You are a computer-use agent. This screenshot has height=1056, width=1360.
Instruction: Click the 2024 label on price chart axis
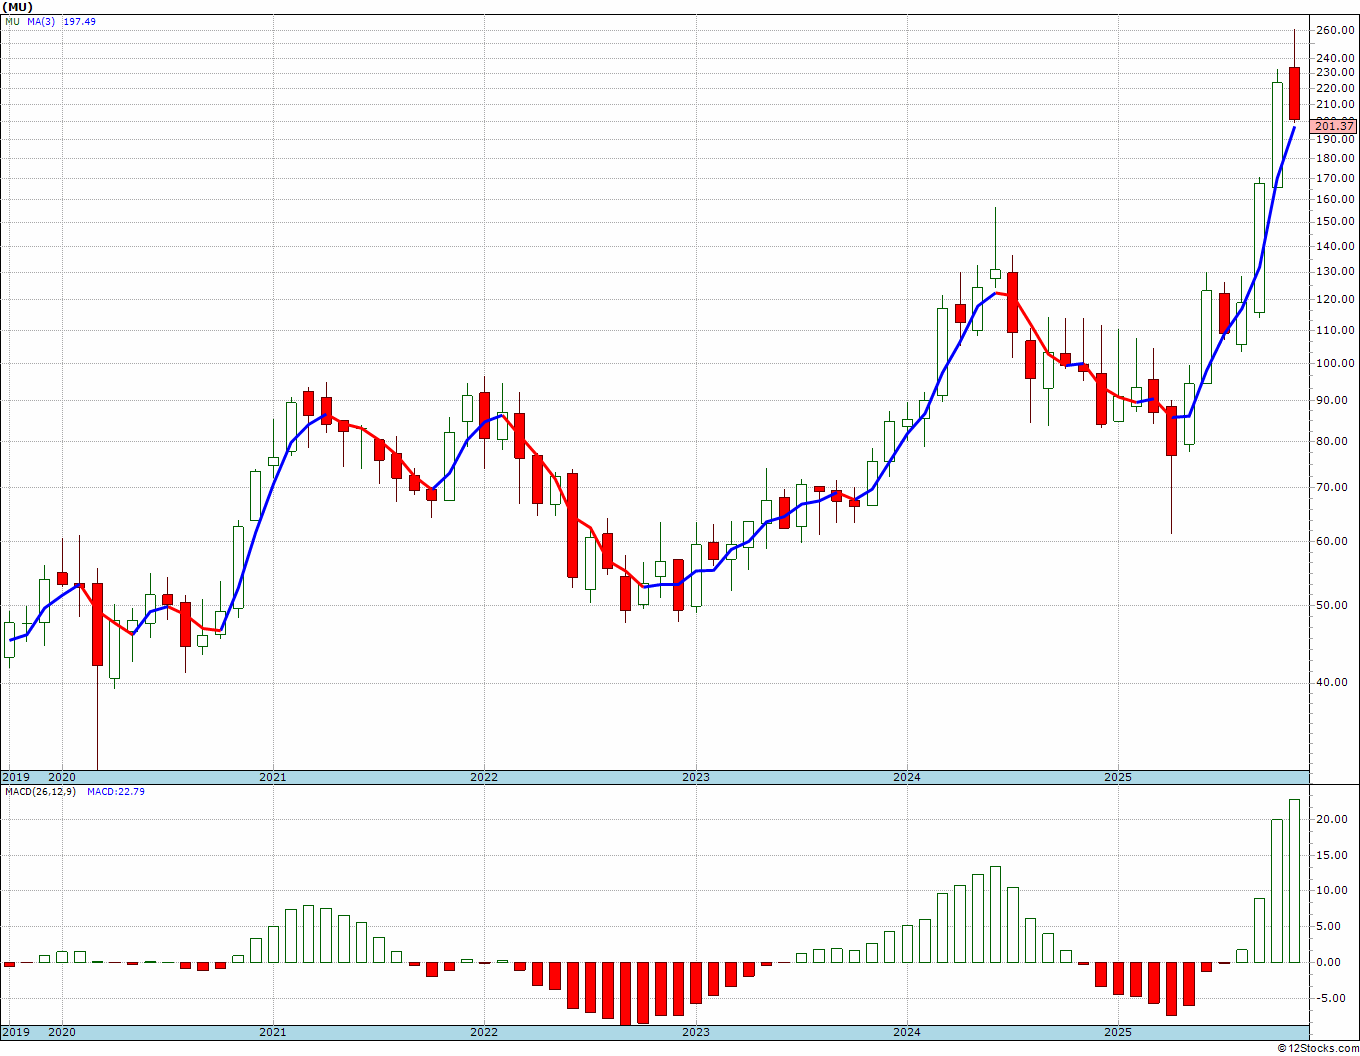pos(907,777)
